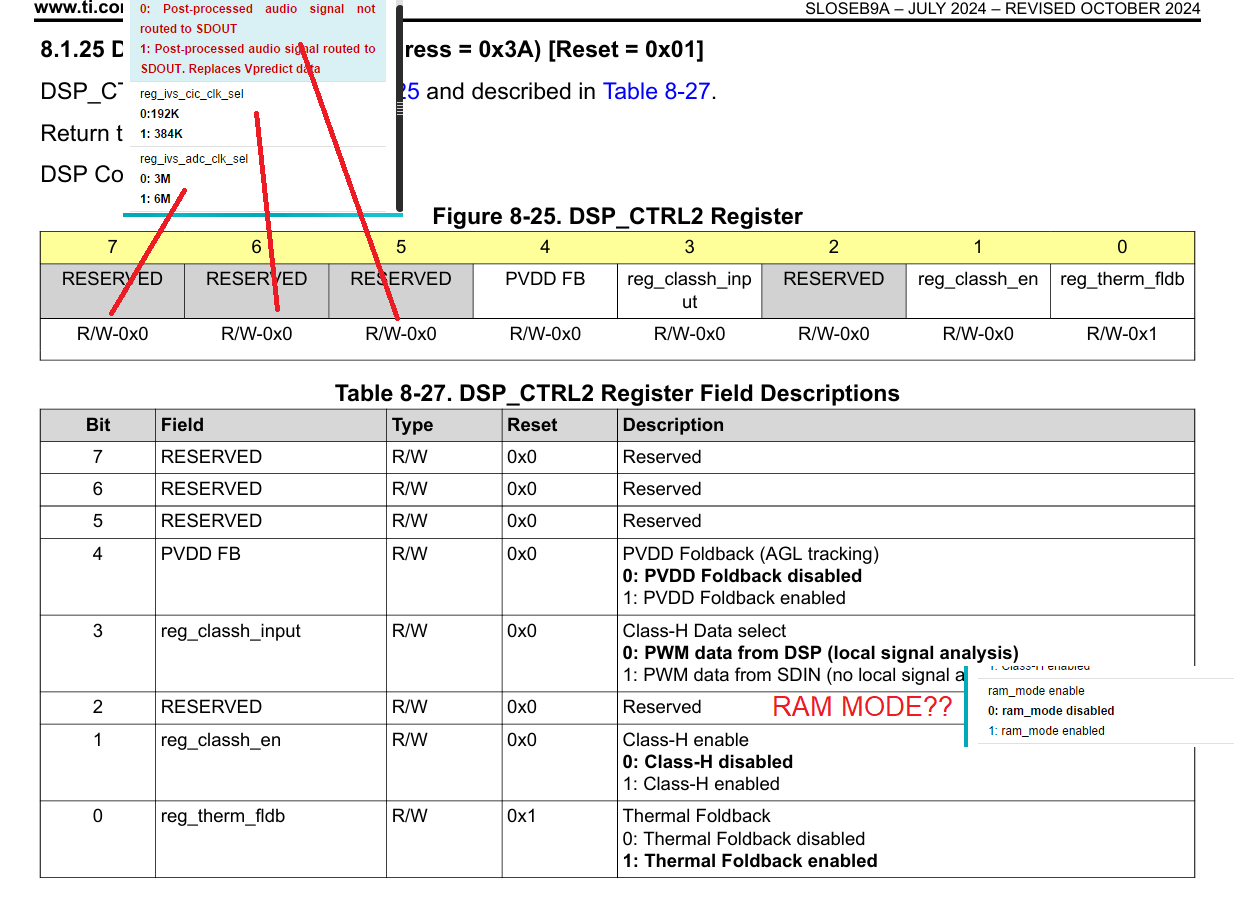Click the 0x1 reset value in the table
This screenshot has height=907, width=1244.
[521, 816]
